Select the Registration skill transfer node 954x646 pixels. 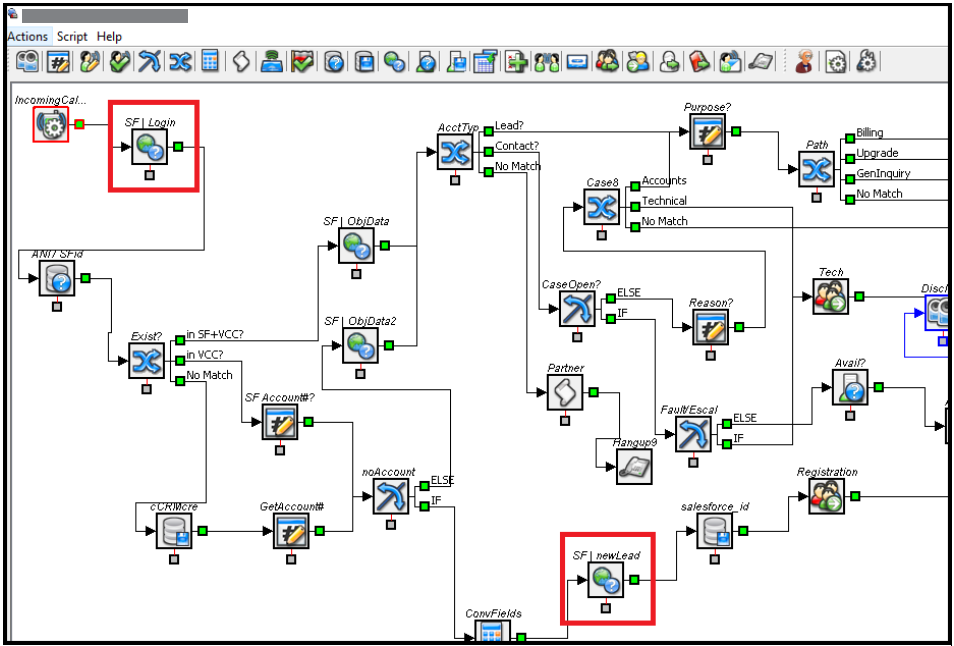tap(827, 496)
